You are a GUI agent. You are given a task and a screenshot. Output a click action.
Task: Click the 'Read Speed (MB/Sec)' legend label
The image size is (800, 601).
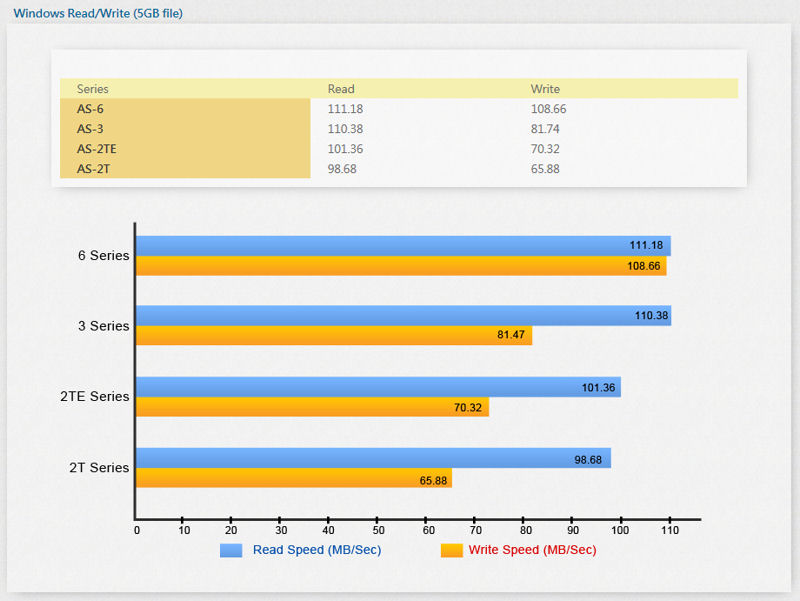[317, 550]
